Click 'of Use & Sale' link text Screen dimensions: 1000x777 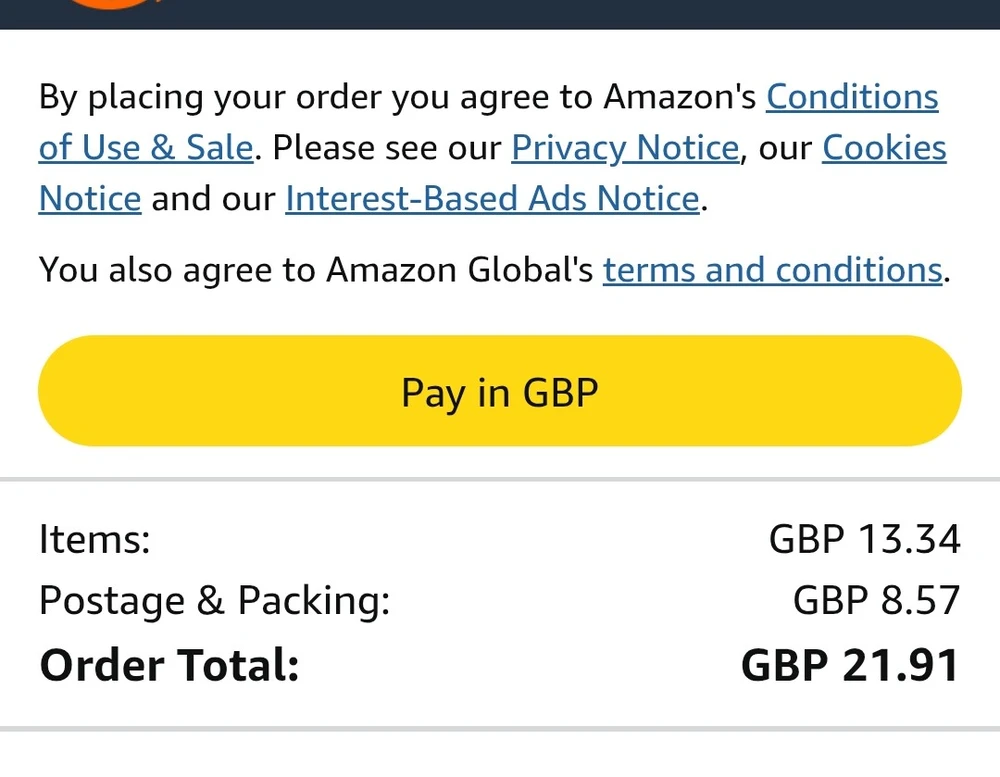pyautogui.click(x=146, y=148)
